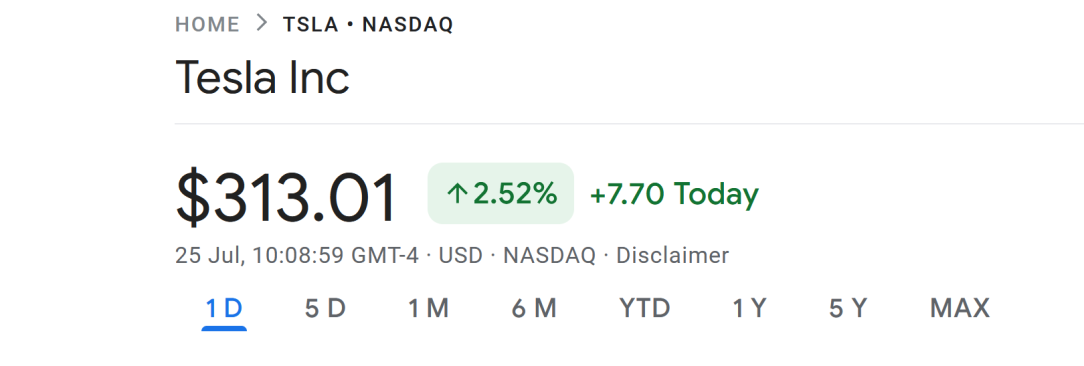
Task: View the 5 Y chart range
Action: click(848, 308)
